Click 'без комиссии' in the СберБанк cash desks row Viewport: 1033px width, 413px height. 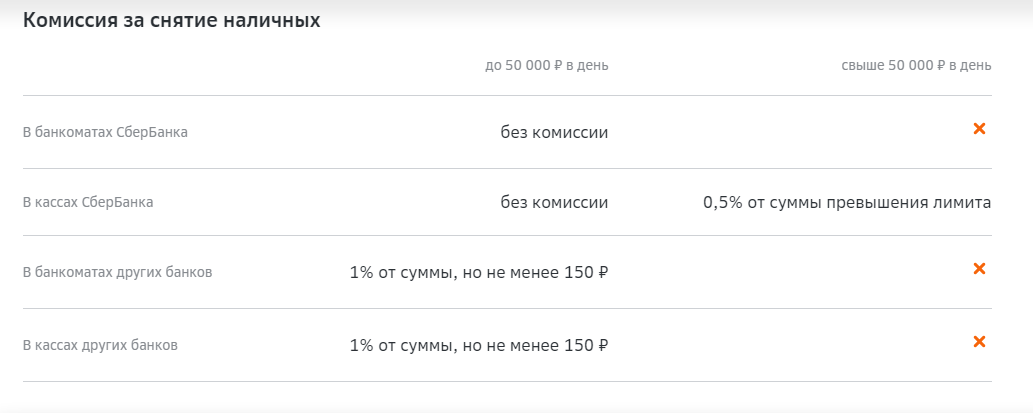click(x=554, y=202)
